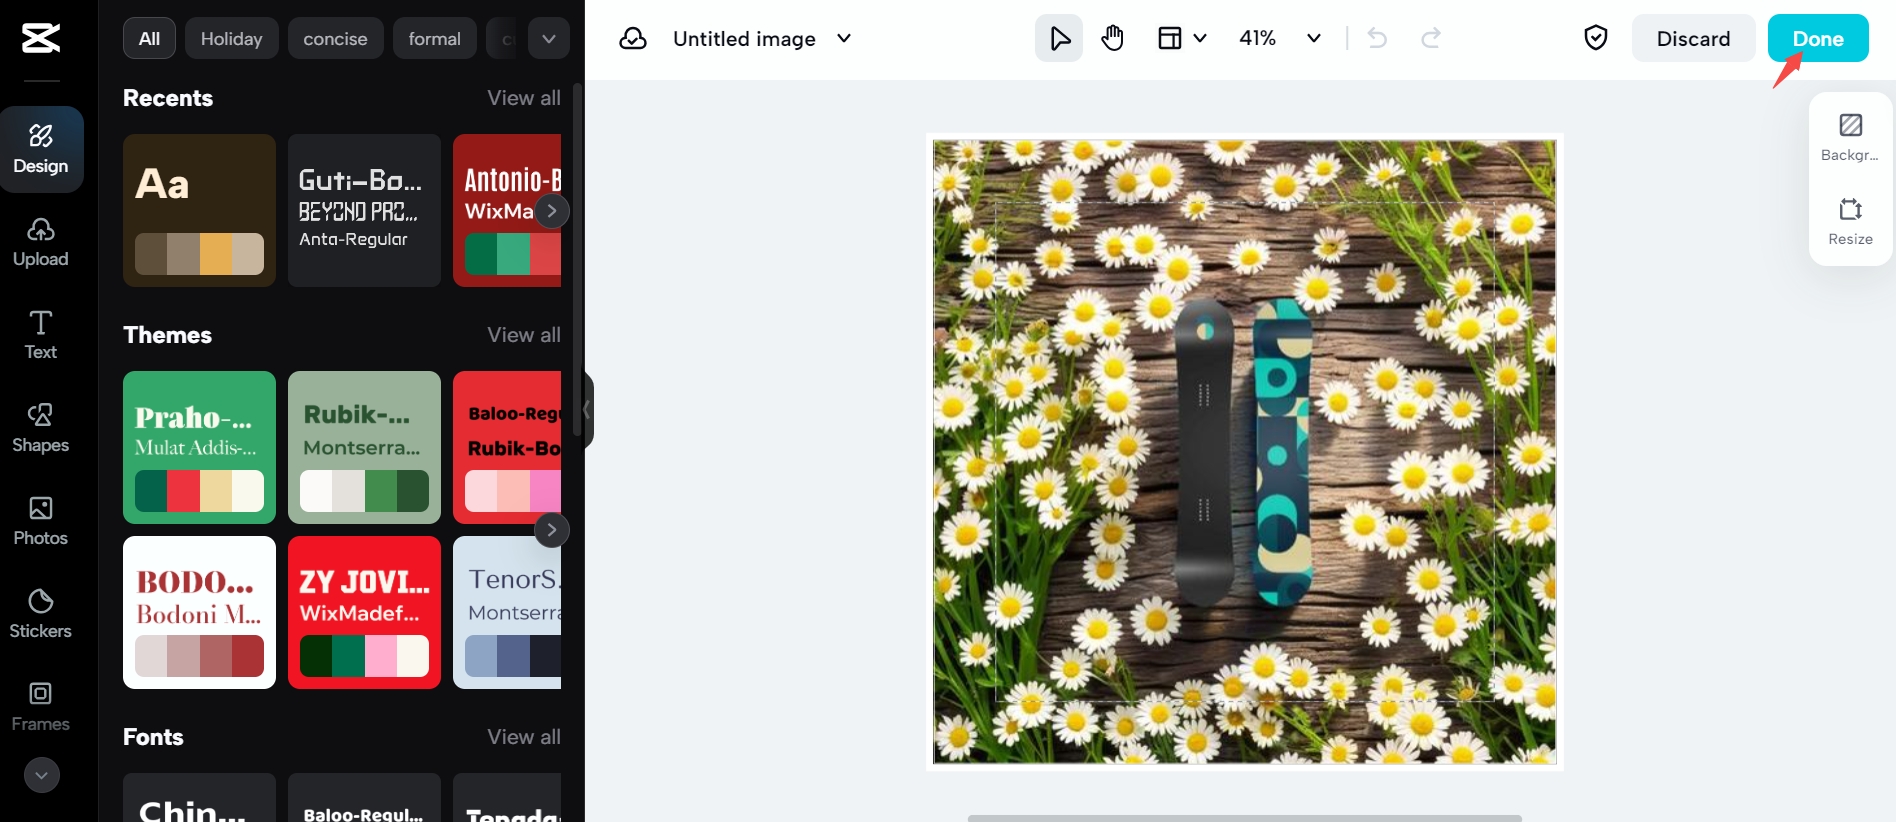View all Fonts
1896x822 pixels.
(x=524, y=737)
